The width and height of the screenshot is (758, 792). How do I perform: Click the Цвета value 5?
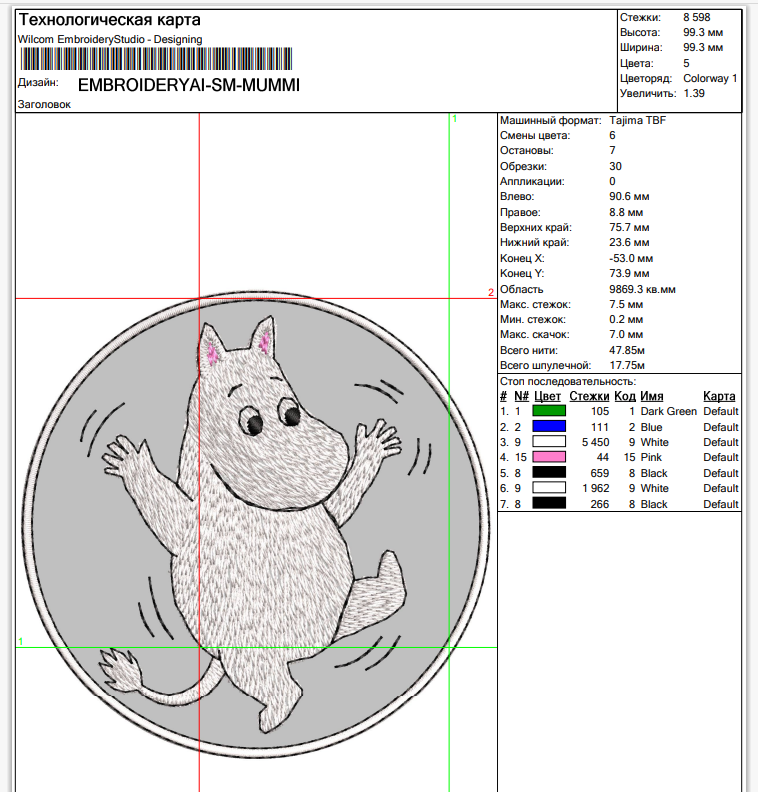pos(686,63)
